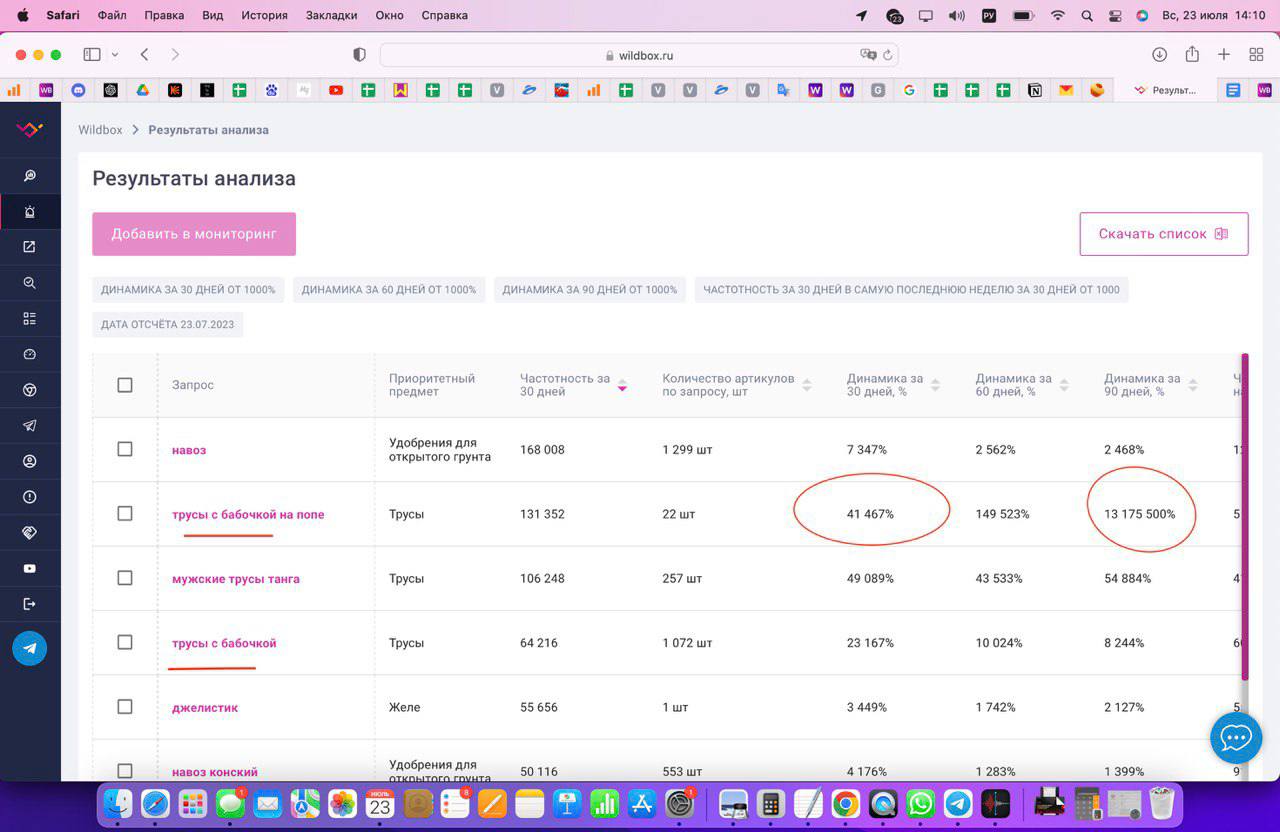
Task: Click the YouTube icon in the sidebar
Action: [30, 568]
